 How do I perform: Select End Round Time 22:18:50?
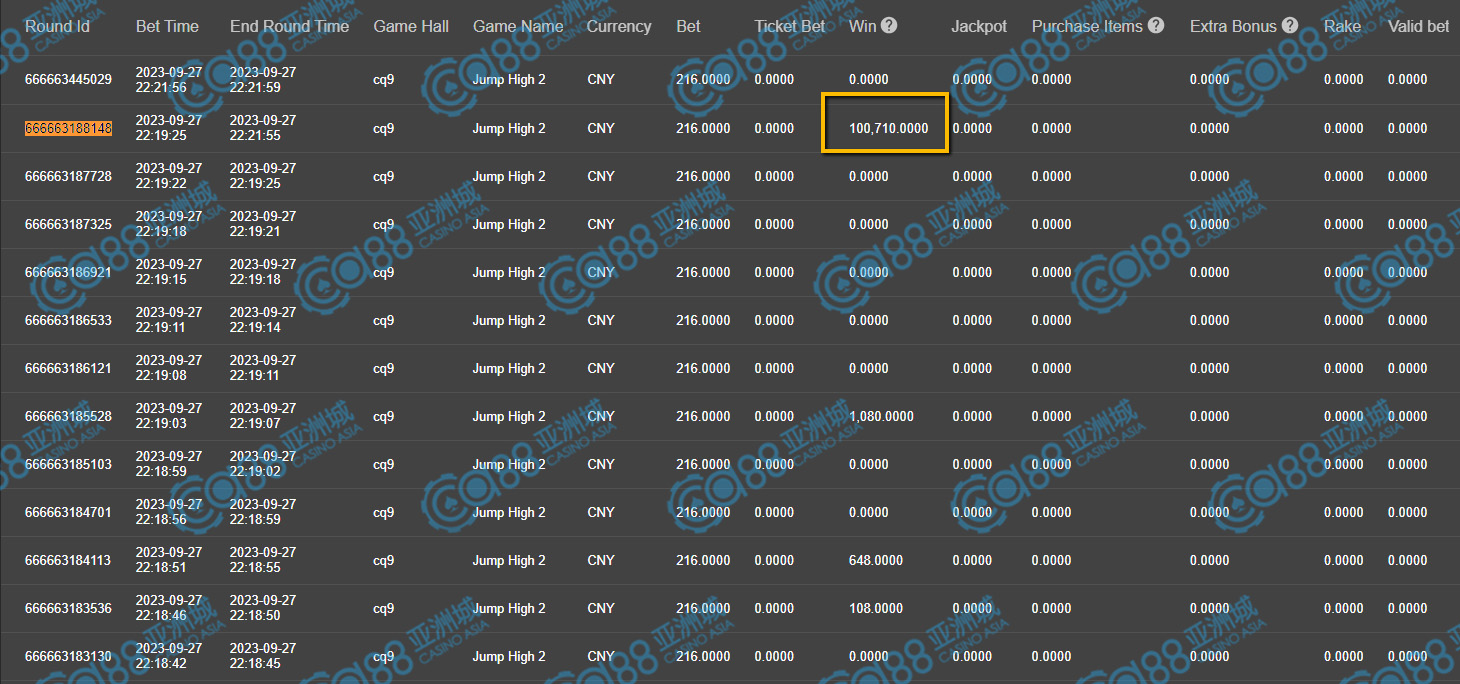[x=263, y=608]
